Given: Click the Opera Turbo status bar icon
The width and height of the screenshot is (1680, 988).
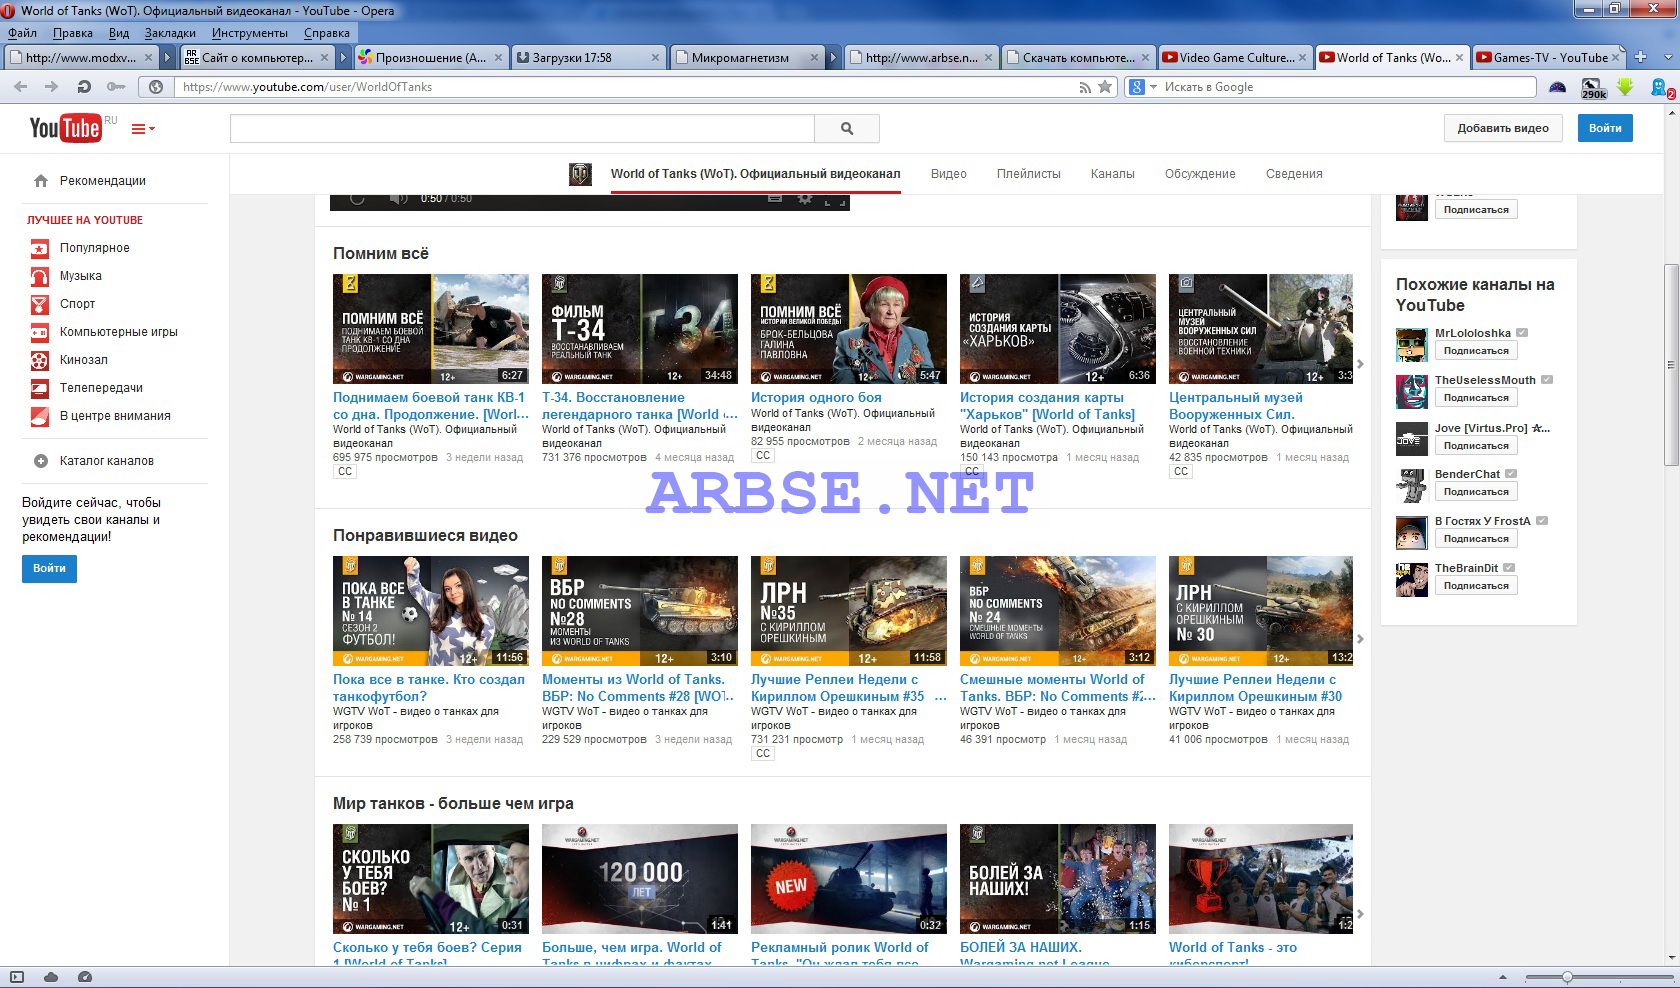Looking at the screenshot, I should pos(85,977).
